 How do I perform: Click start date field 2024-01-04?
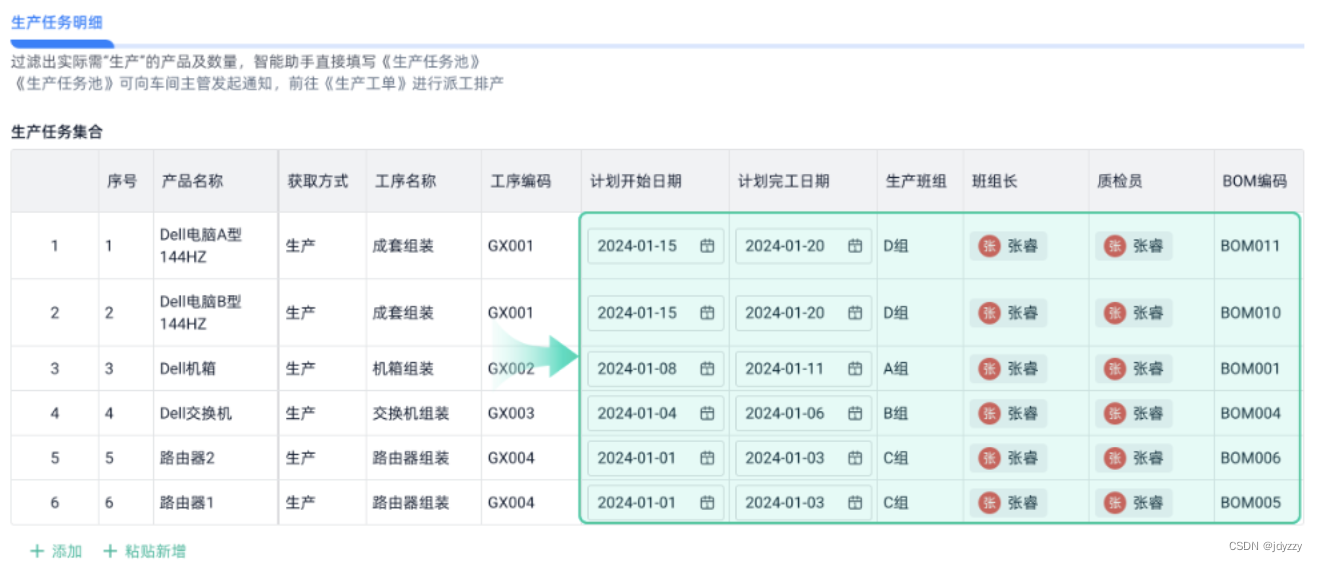656,413
